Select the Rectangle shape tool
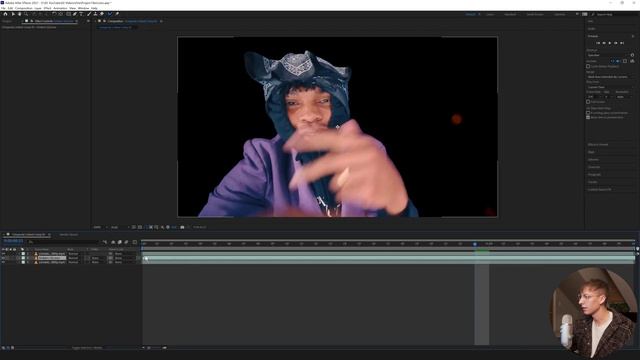Screen dimensions: 640x360 click(x=68, y=14)
